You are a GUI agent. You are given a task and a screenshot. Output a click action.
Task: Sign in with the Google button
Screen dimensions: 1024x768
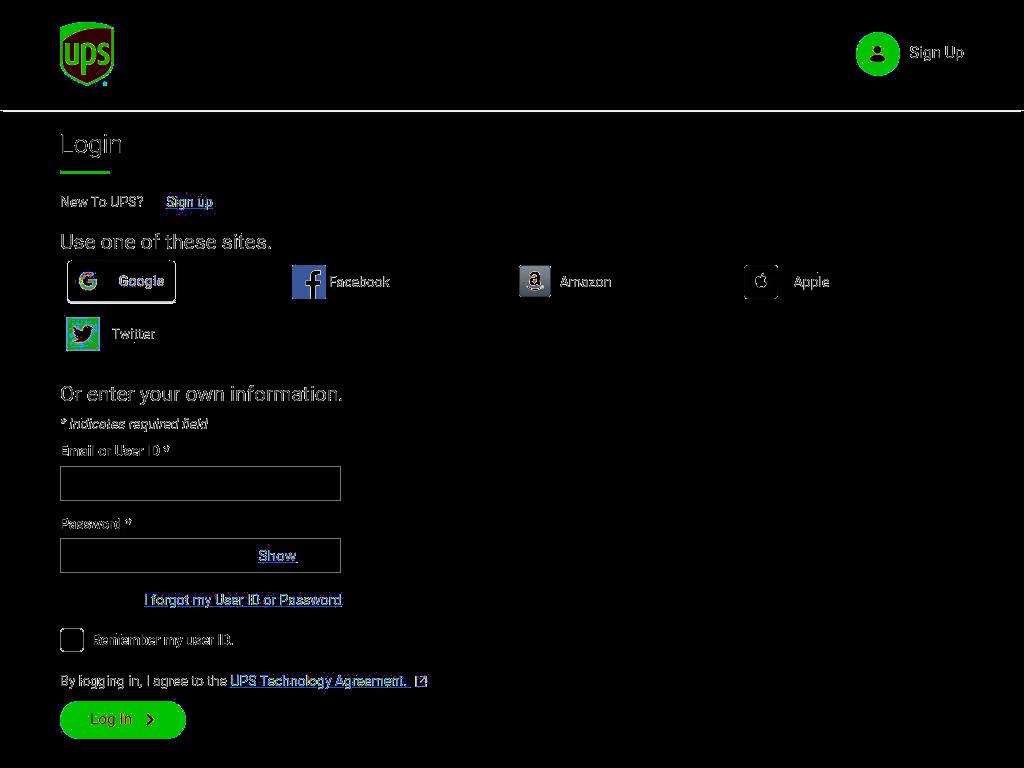[x=121, y=281]
